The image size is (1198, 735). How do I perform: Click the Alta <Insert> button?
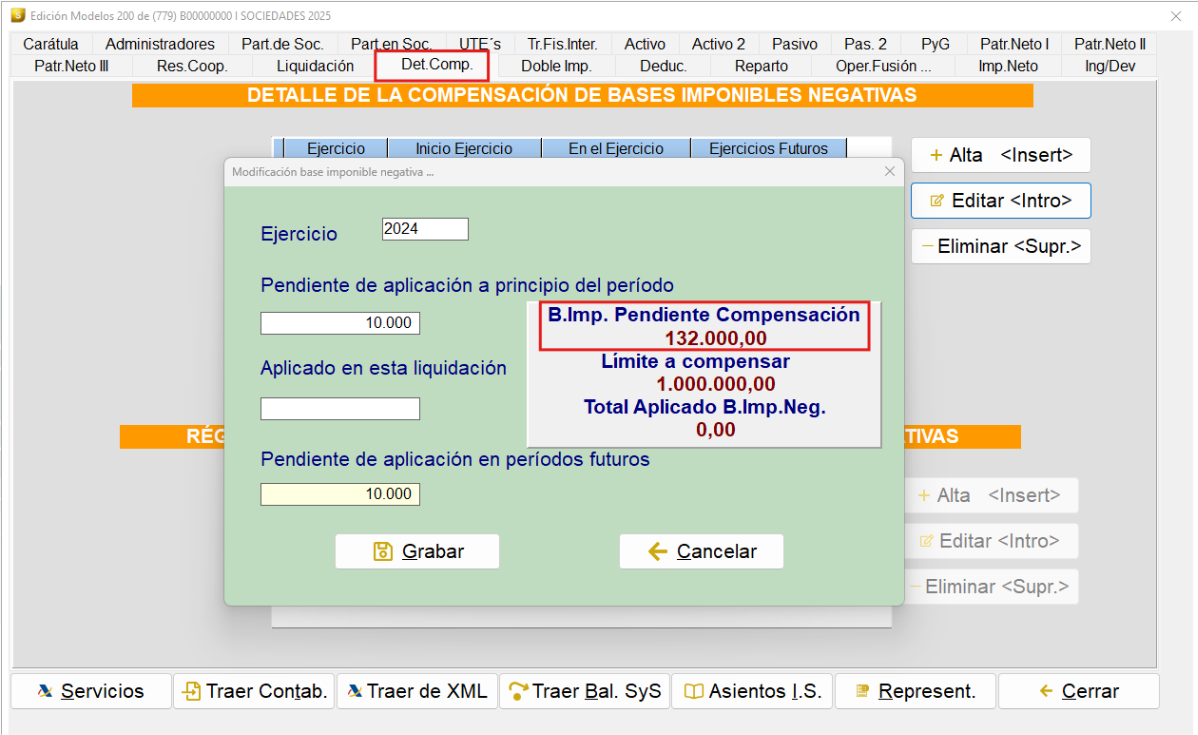tap(1001, 155)
